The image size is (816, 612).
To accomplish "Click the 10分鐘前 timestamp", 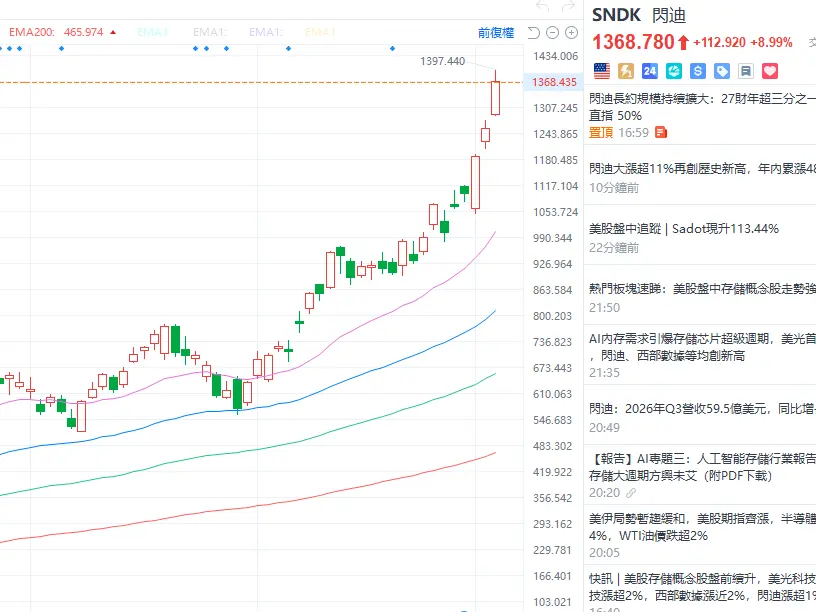I will coord(614,188).
